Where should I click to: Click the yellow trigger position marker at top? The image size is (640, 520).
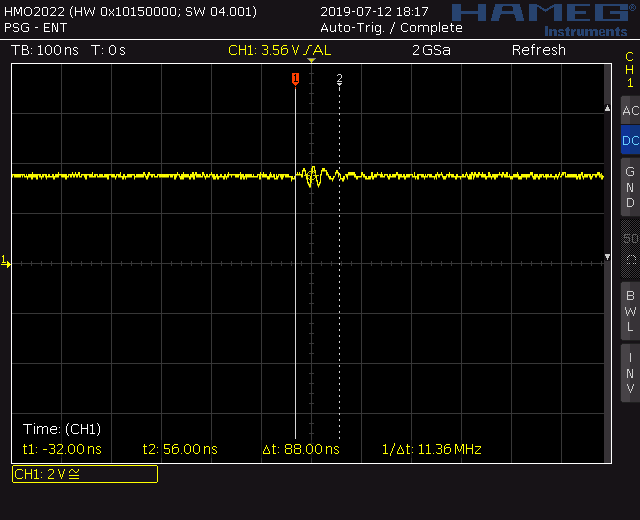pos(311,60)
